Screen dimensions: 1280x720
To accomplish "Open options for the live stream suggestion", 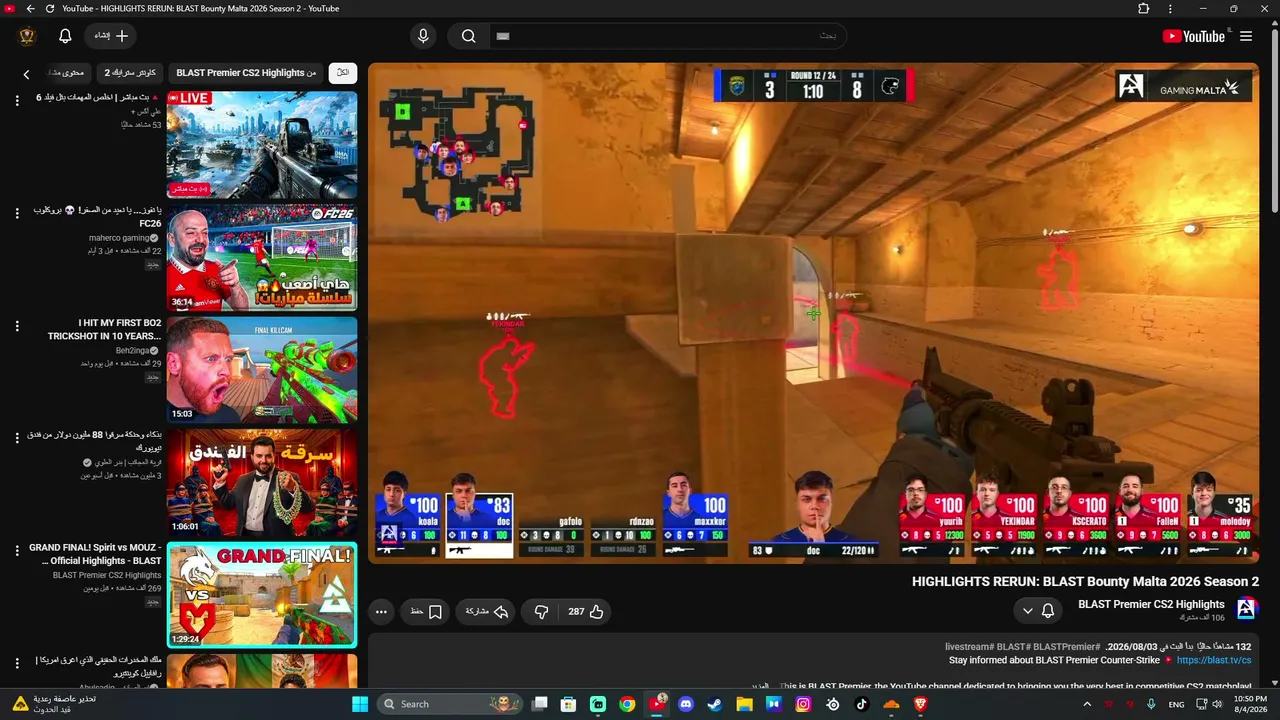I will tap(17, 100).
